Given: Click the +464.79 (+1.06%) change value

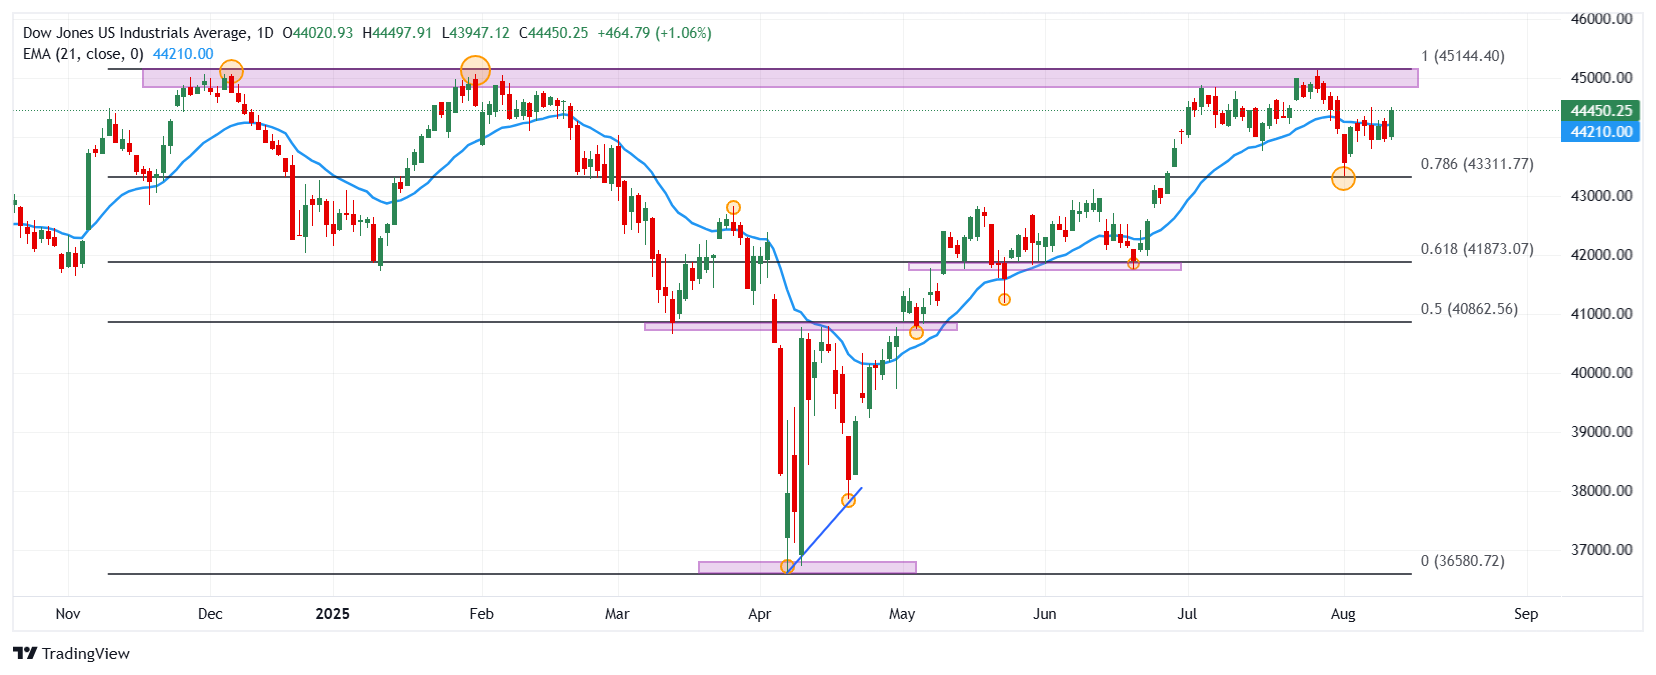Looking at the screenshot, I should point(655,33).
